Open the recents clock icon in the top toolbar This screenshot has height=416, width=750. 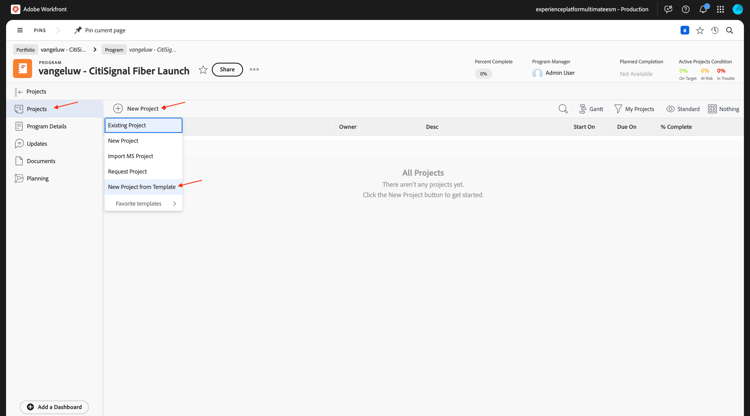click(715, 30)
